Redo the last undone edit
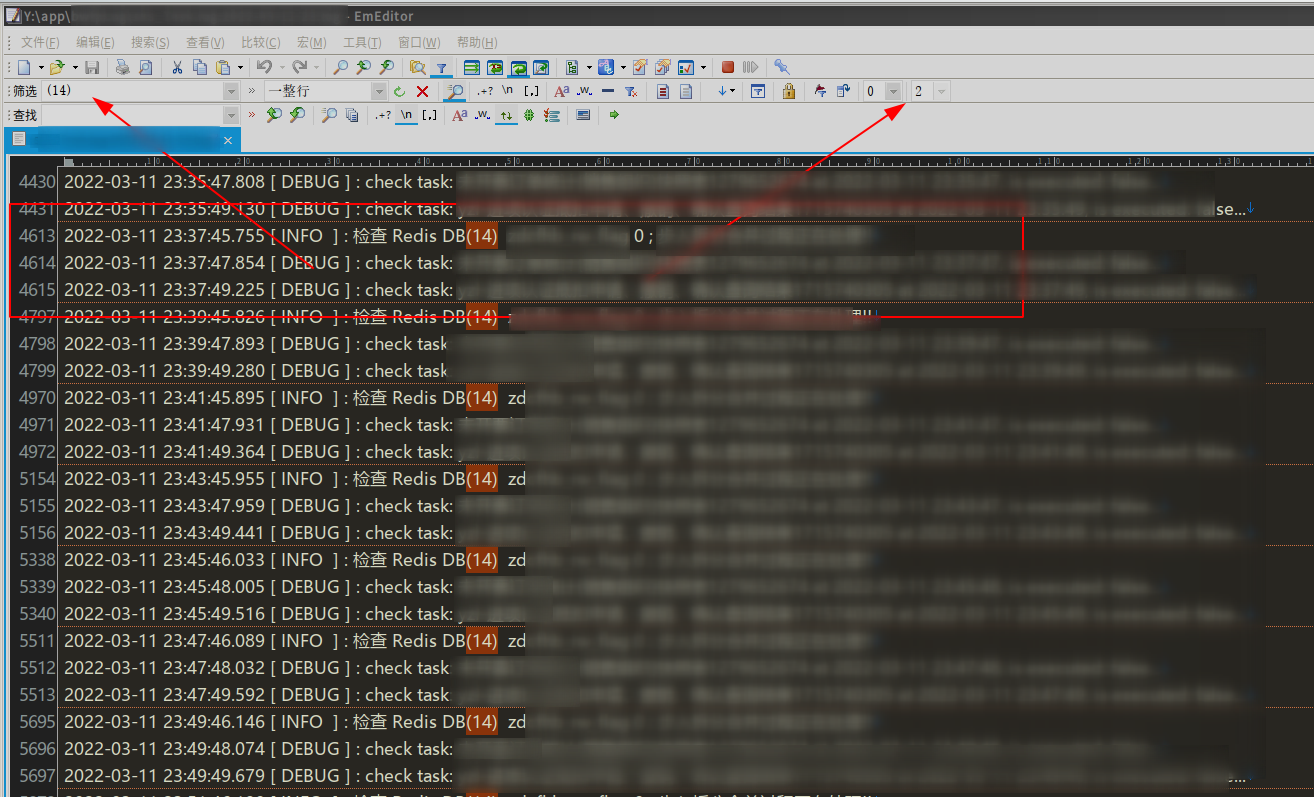 click(301, 67)
